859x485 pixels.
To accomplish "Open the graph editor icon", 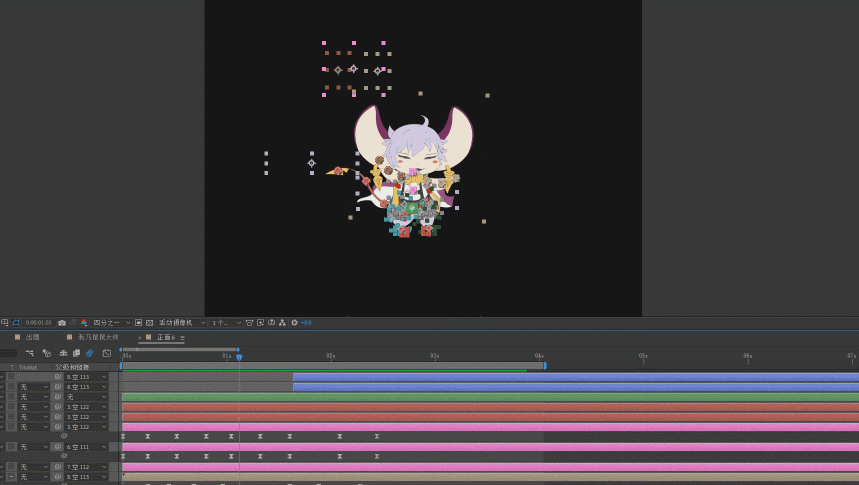I will tap(107, 353).
